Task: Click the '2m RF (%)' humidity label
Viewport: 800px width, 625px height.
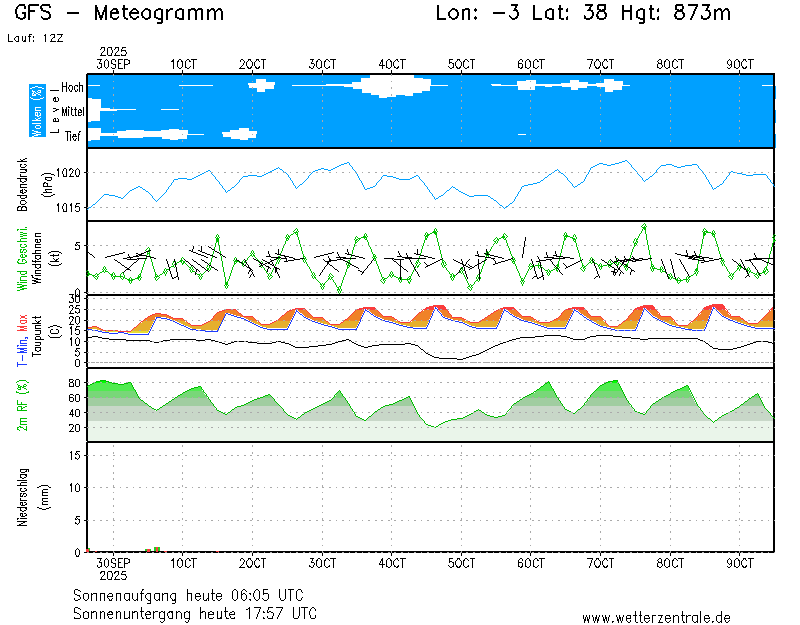Action: (x=22, y=405)
